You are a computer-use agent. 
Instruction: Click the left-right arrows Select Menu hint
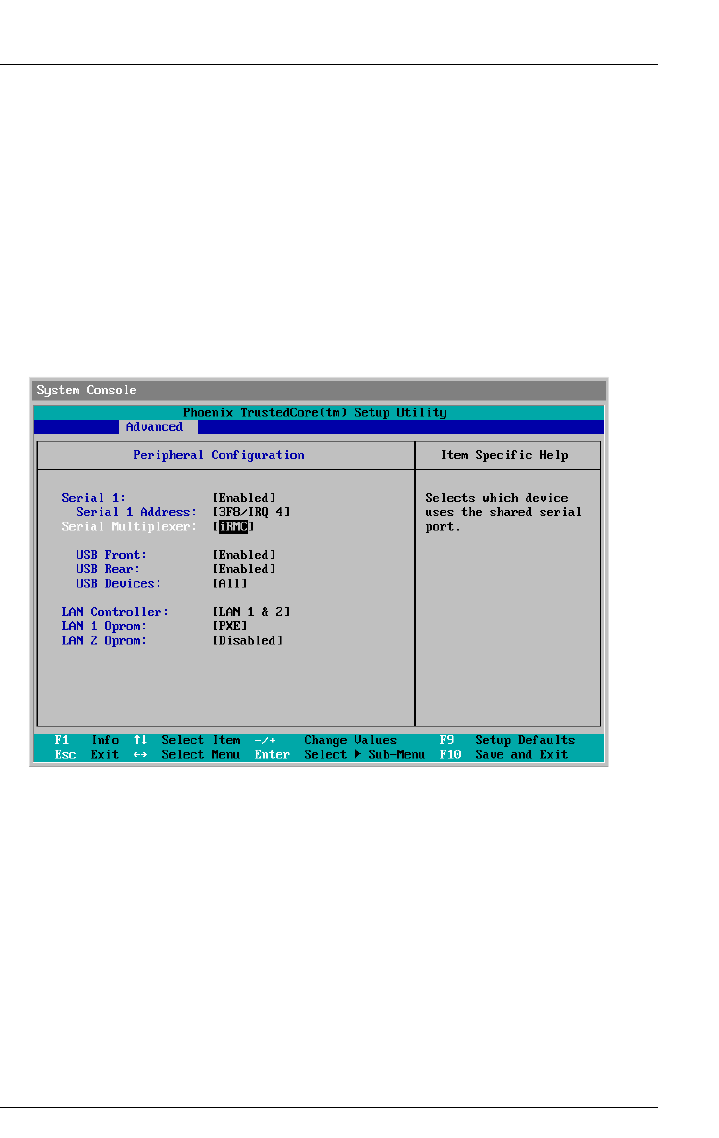pos(187,755)
